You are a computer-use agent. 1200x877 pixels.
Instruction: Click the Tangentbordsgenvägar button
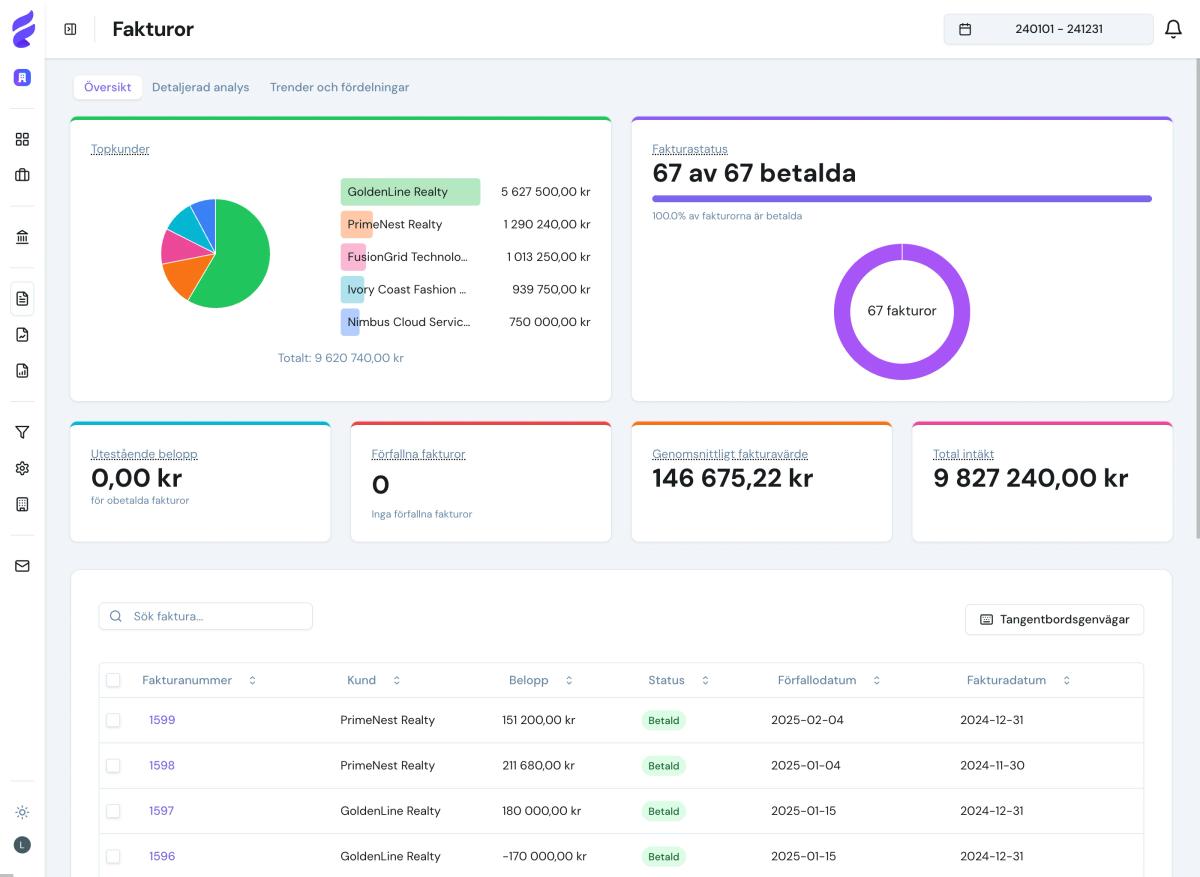[x=1054, y=619]
